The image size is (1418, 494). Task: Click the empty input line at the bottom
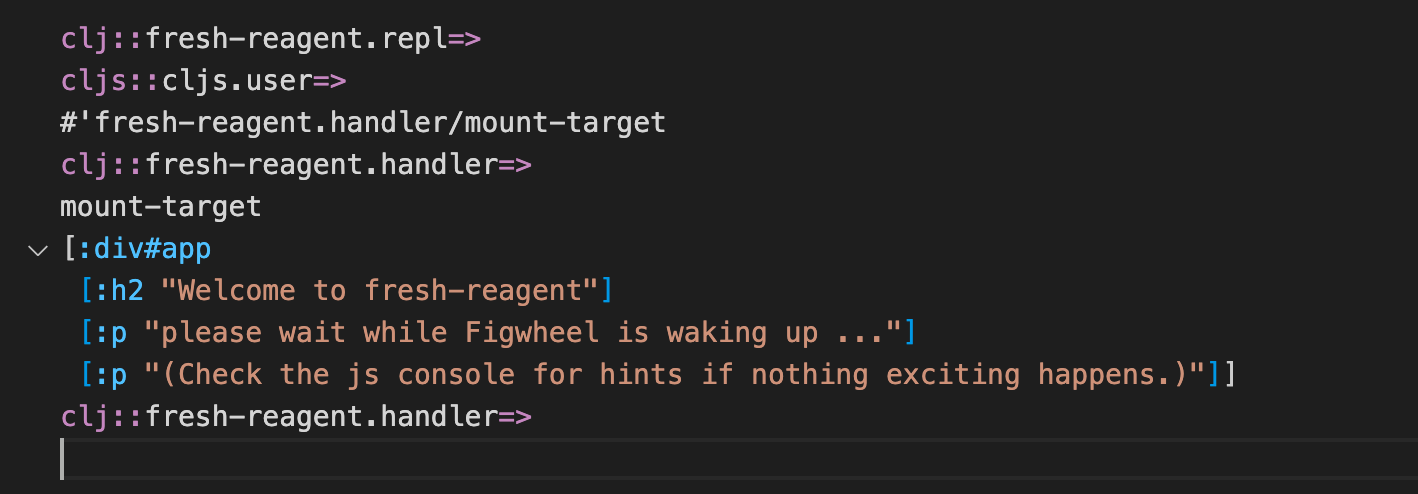point(700,459)
